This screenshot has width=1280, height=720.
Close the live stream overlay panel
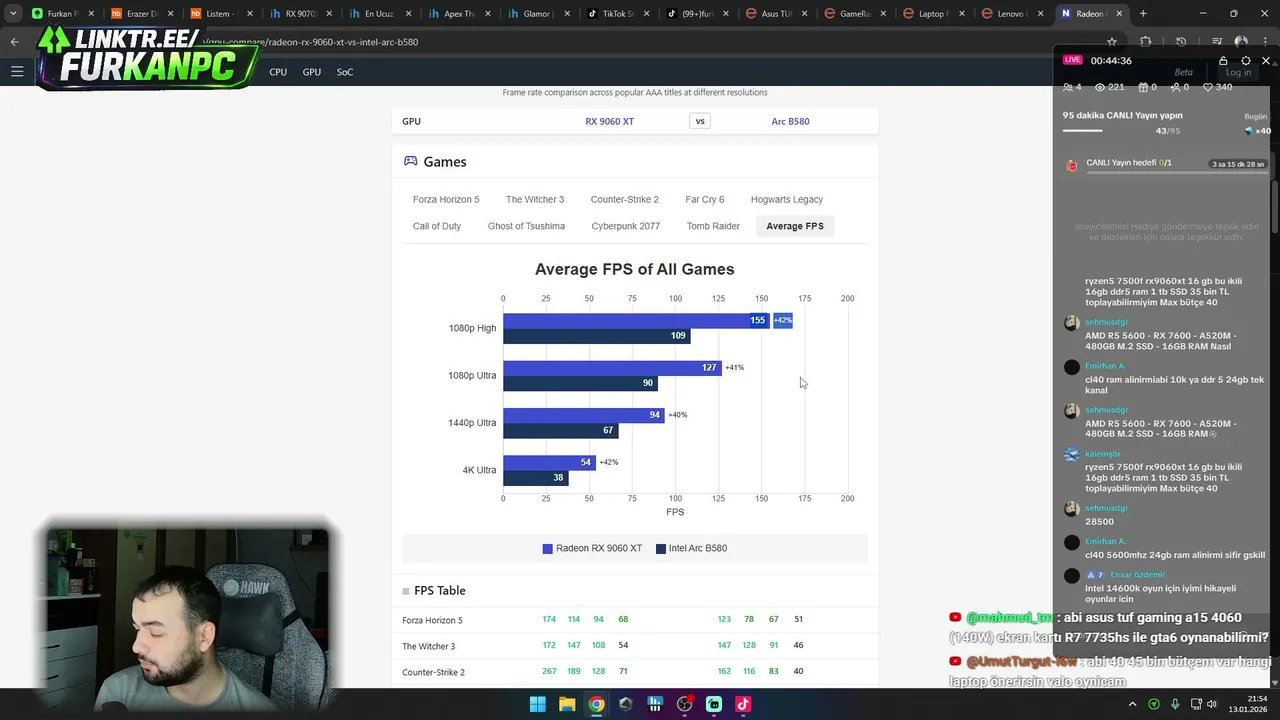[1266, 61]
